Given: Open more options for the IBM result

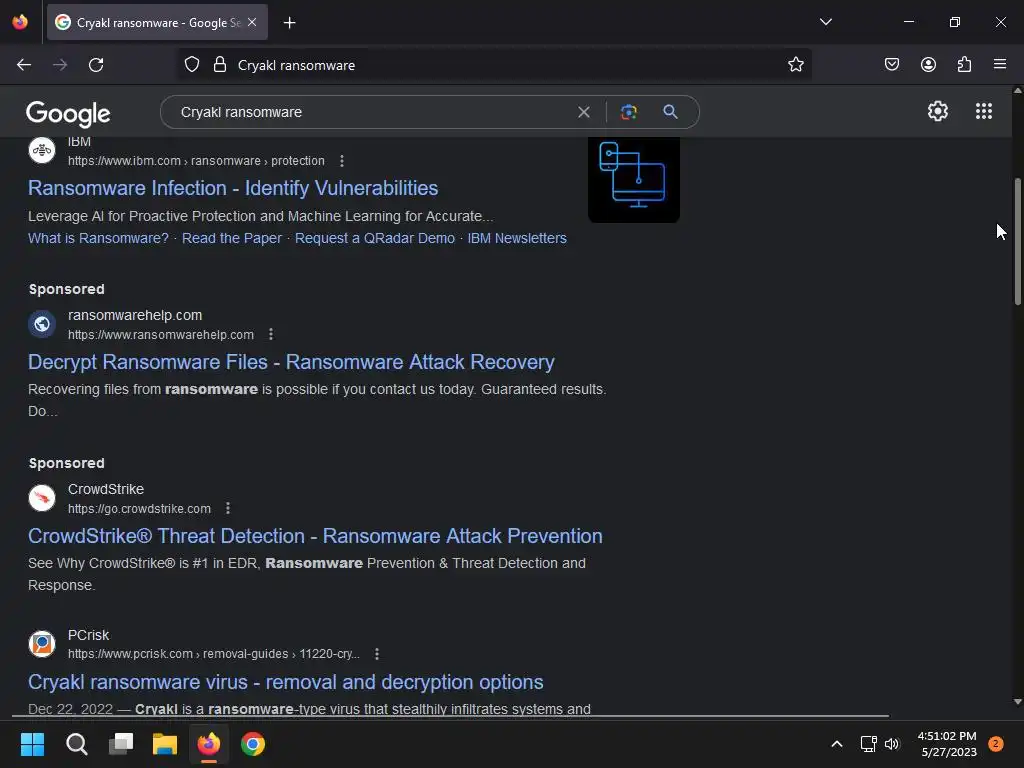Looking at the screenshot, I should pyautogui.click(x=342, y=161).
